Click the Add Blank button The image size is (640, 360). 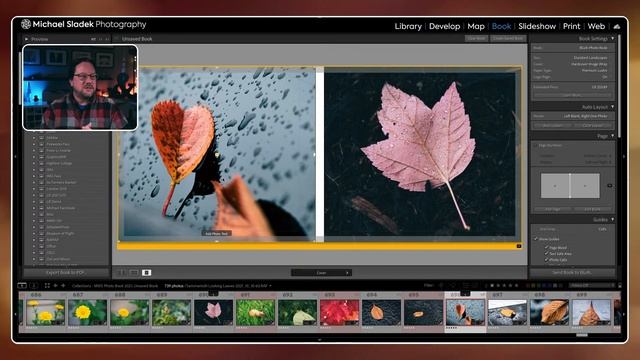(x=592, y=209)
